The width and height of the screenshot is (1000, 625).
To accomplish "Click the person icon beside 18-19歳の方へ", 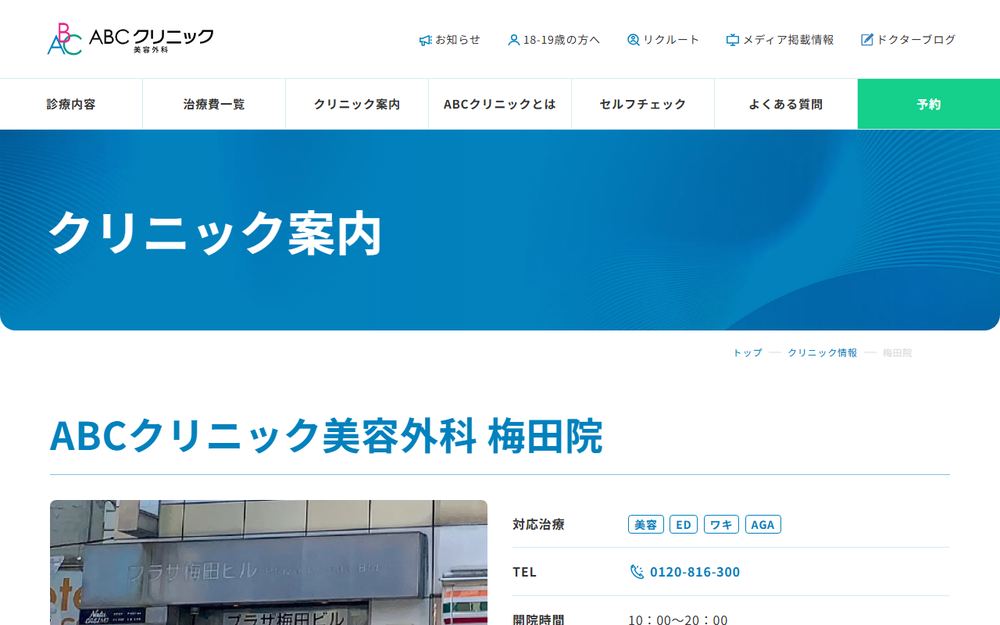I will [x=513, y=40].
